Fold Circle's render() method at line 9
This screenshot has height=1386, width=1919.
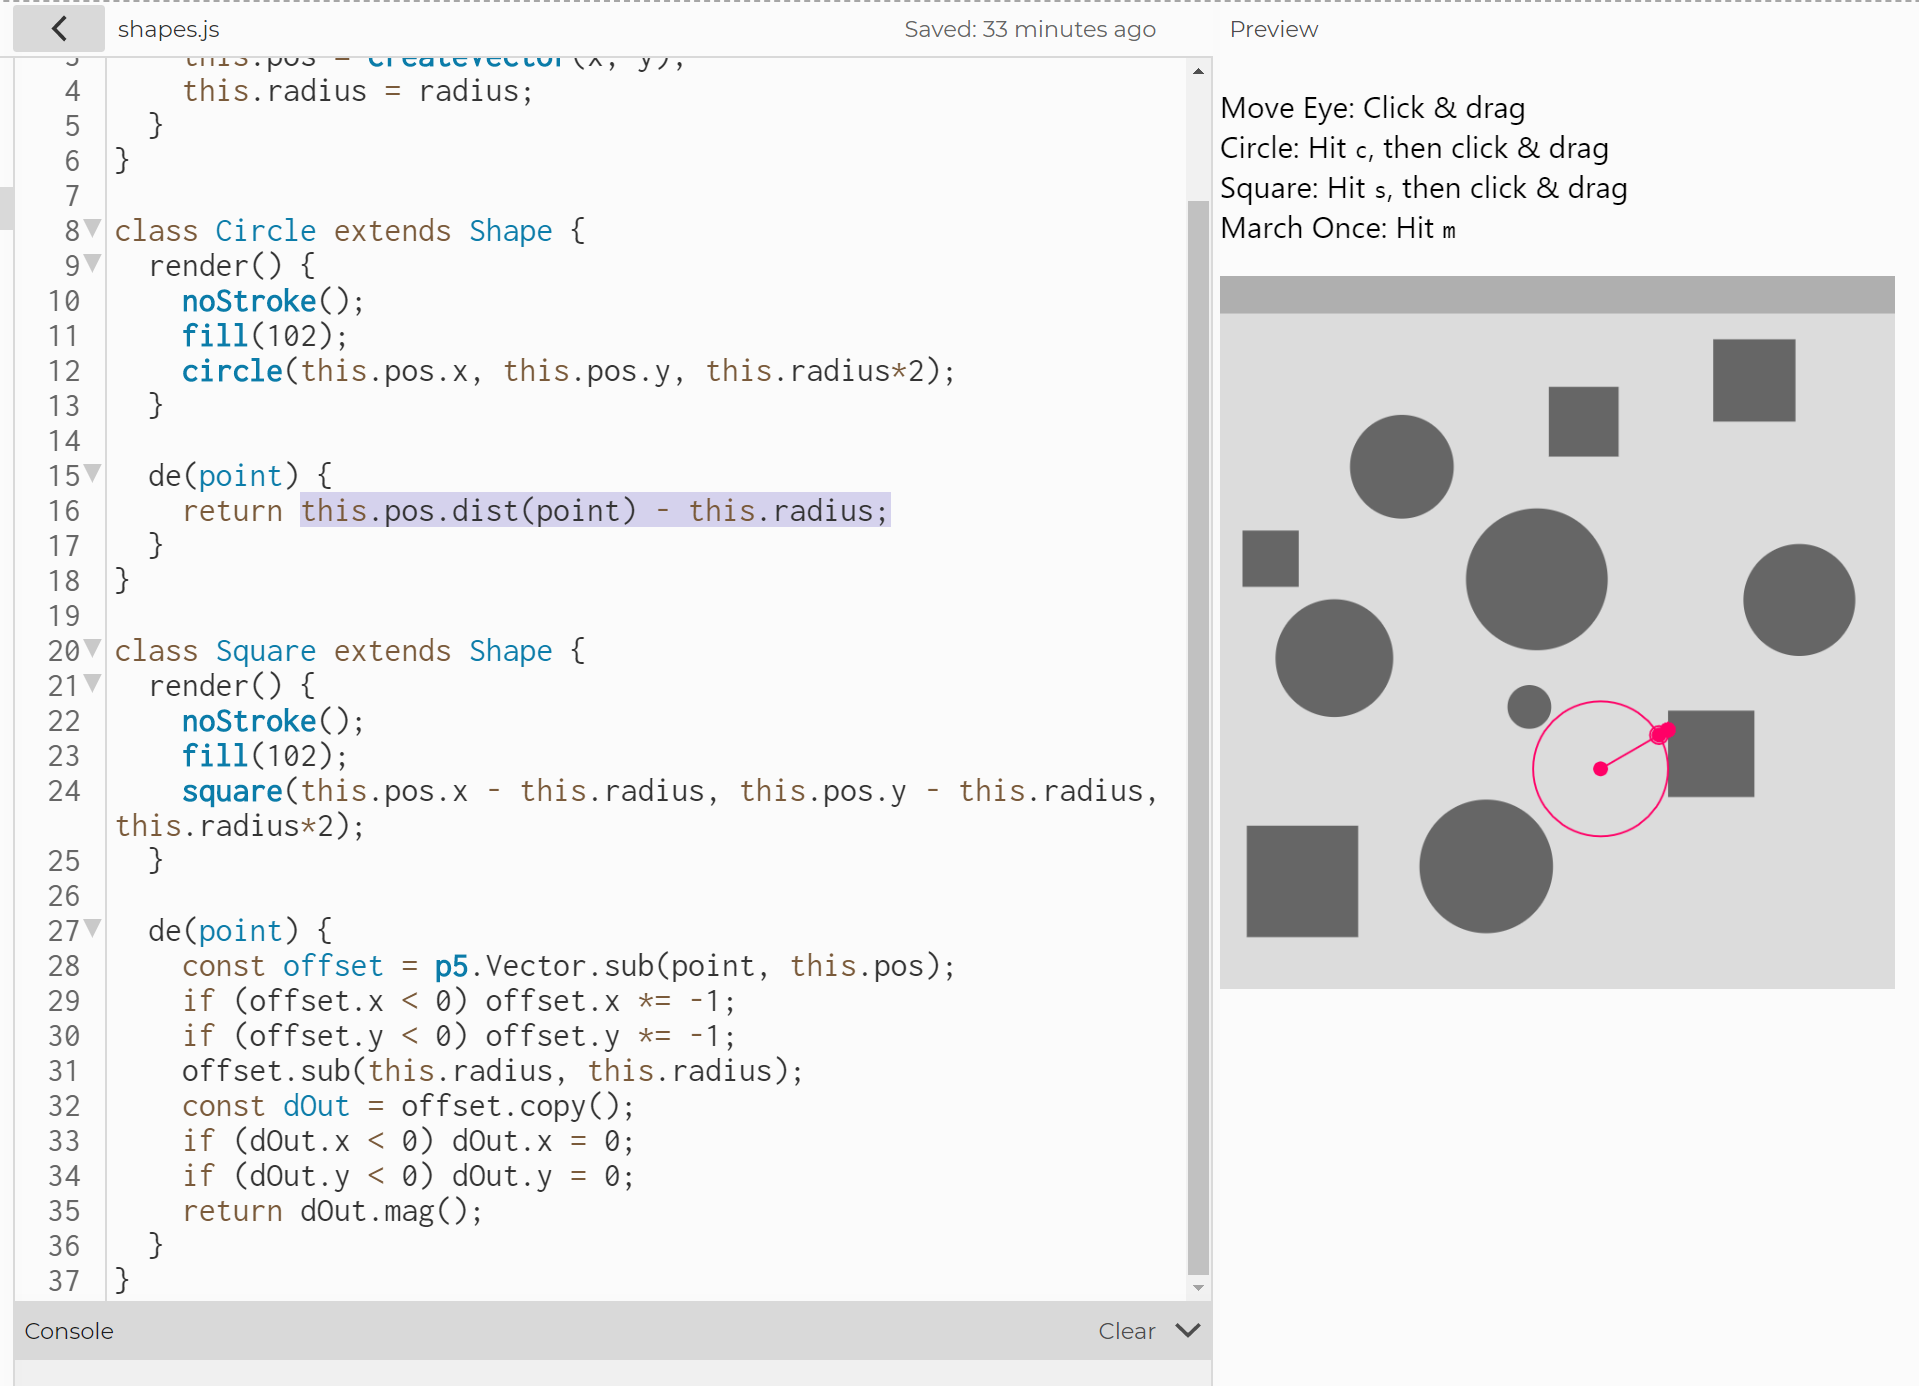coord(93,264)
